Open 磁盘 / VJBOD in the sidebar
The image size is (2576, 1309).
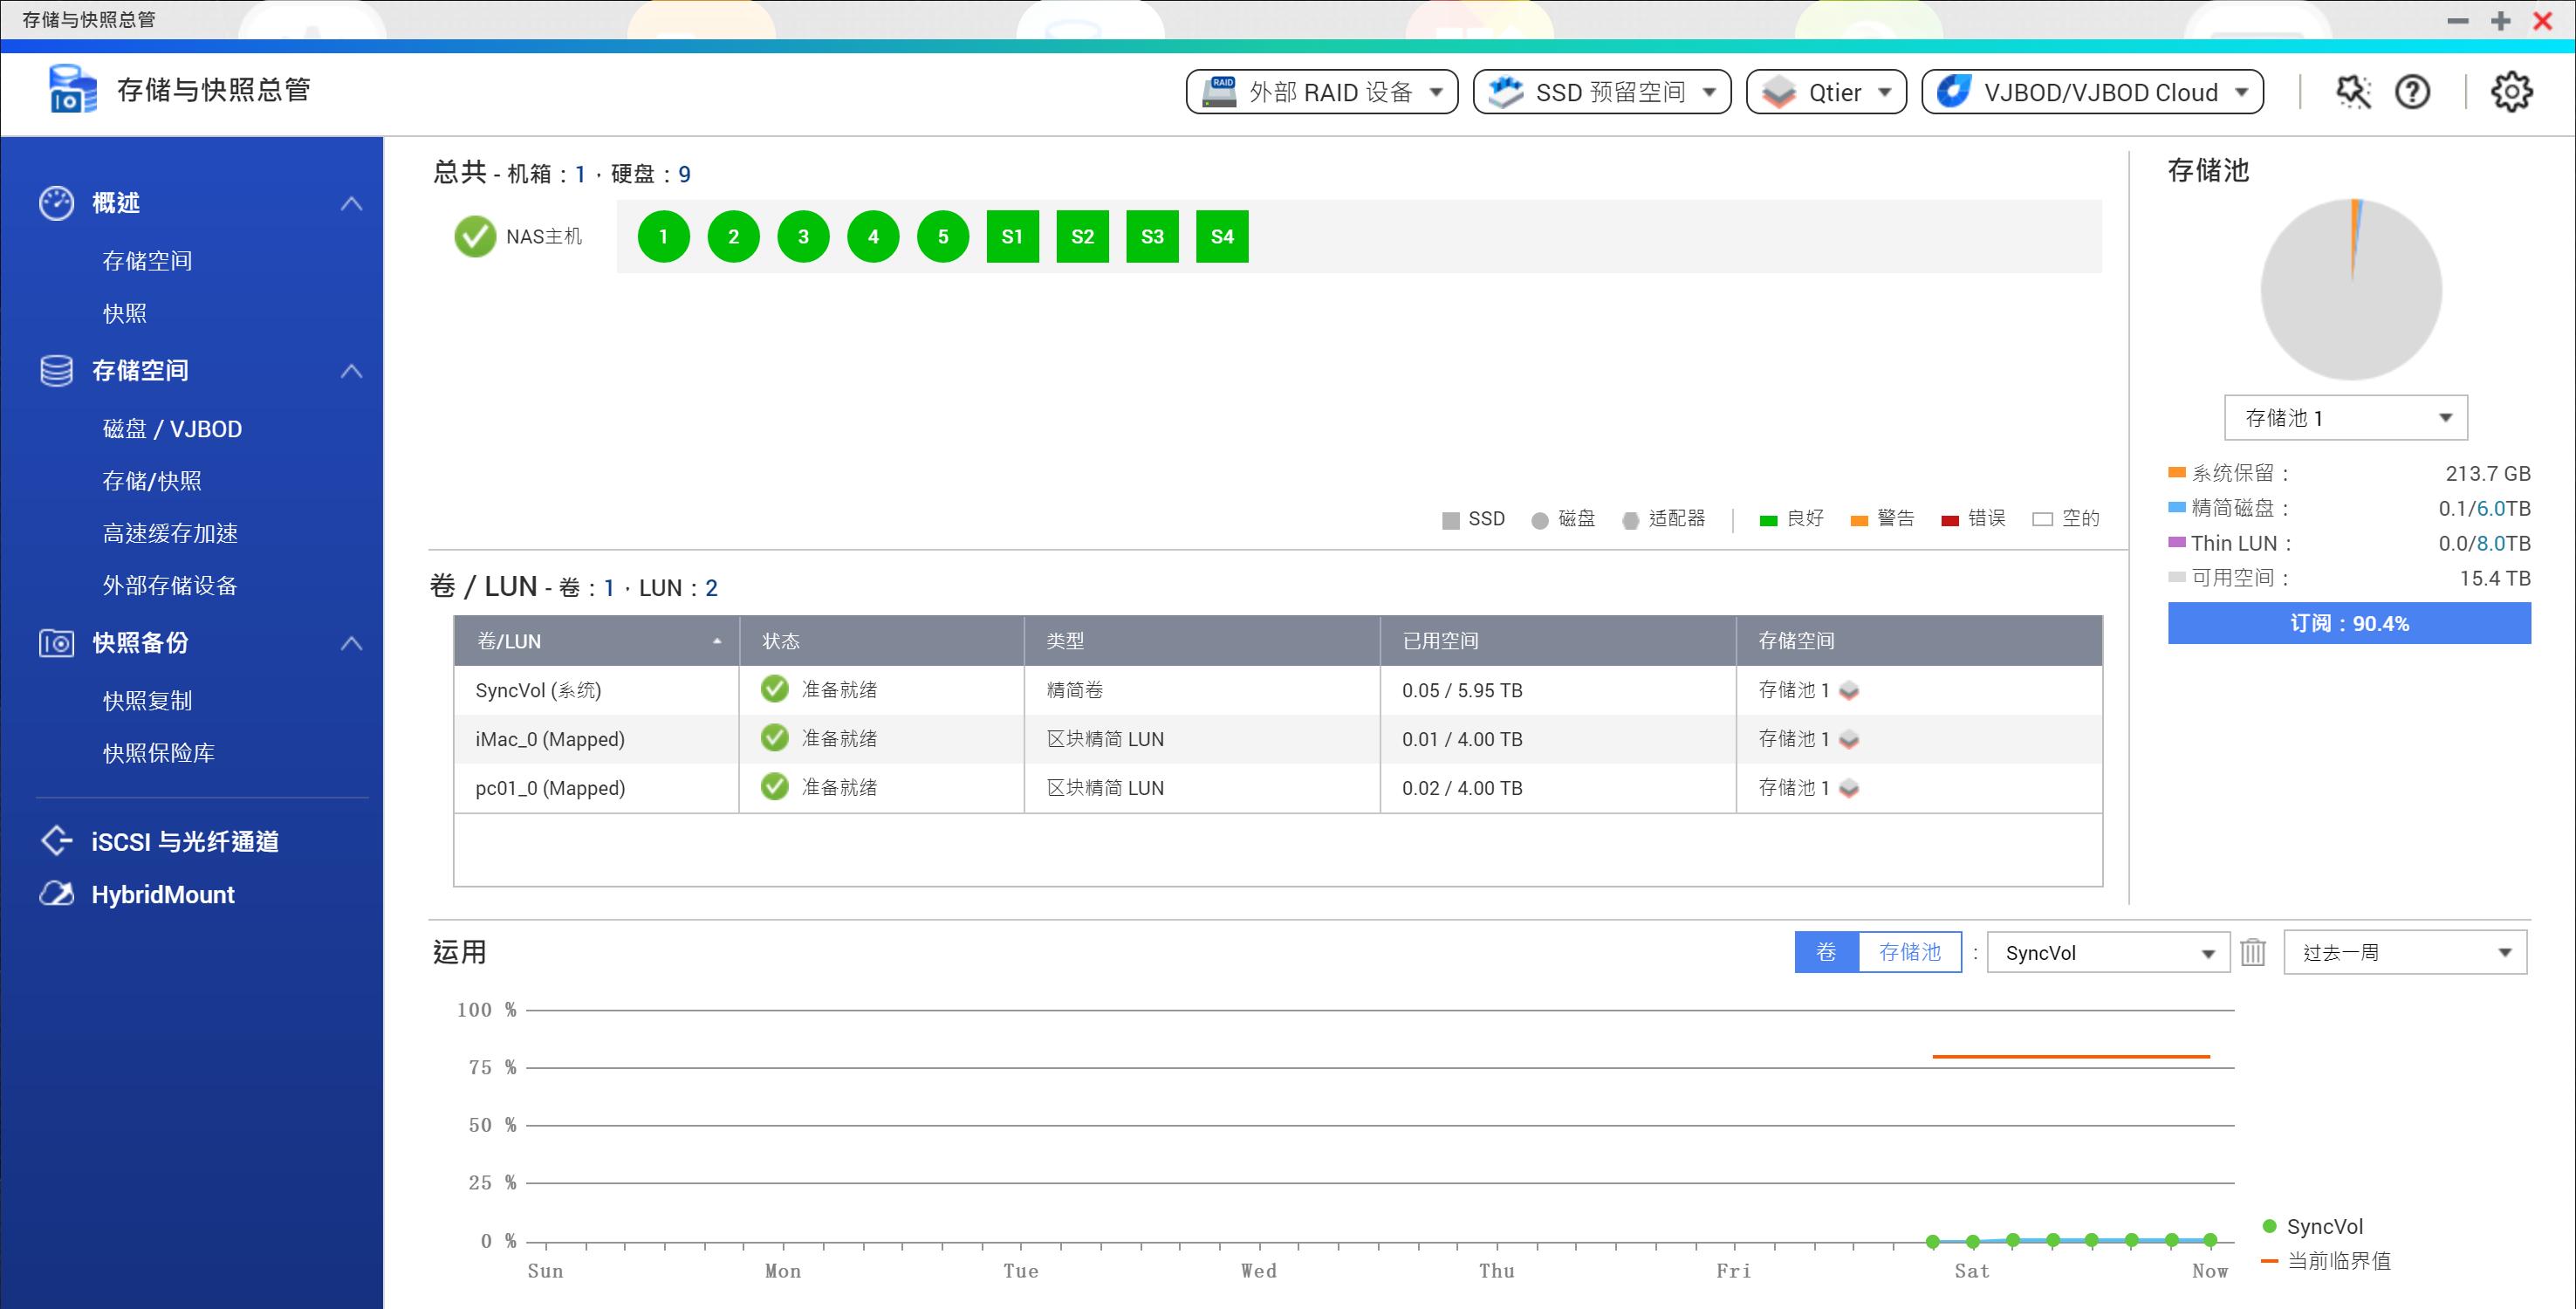pos(168,428)
